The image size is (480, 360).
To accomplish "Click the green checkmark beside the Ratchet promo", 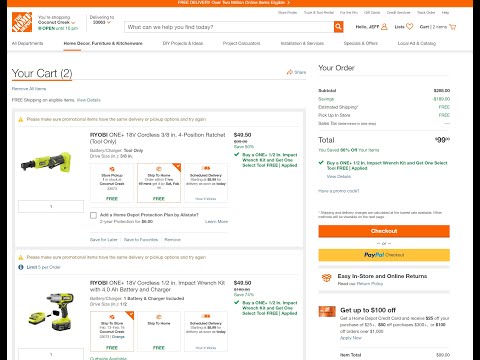I will (237, 154).
